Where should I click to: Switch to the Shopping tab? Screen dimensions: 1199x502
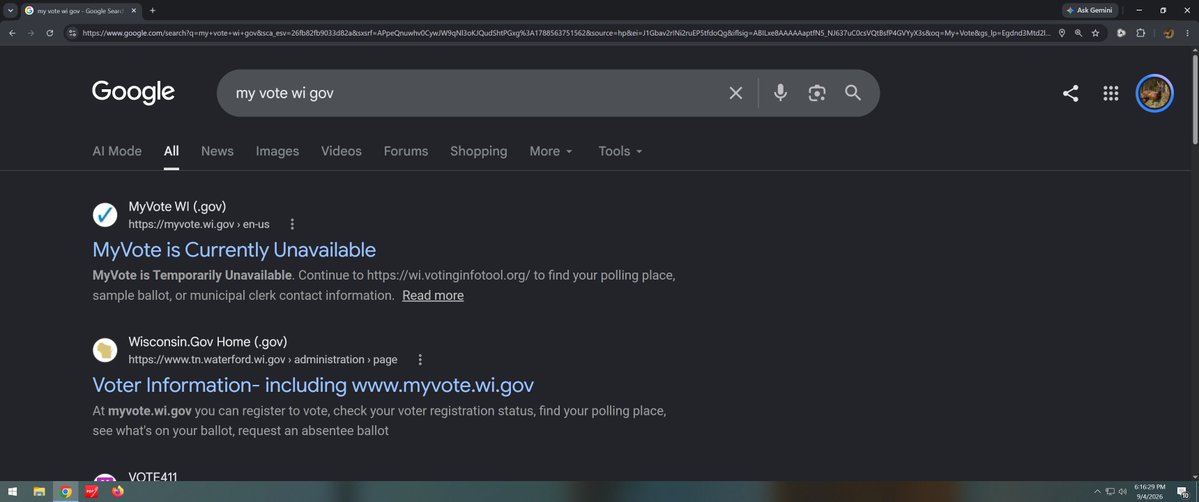click(479, 152)
